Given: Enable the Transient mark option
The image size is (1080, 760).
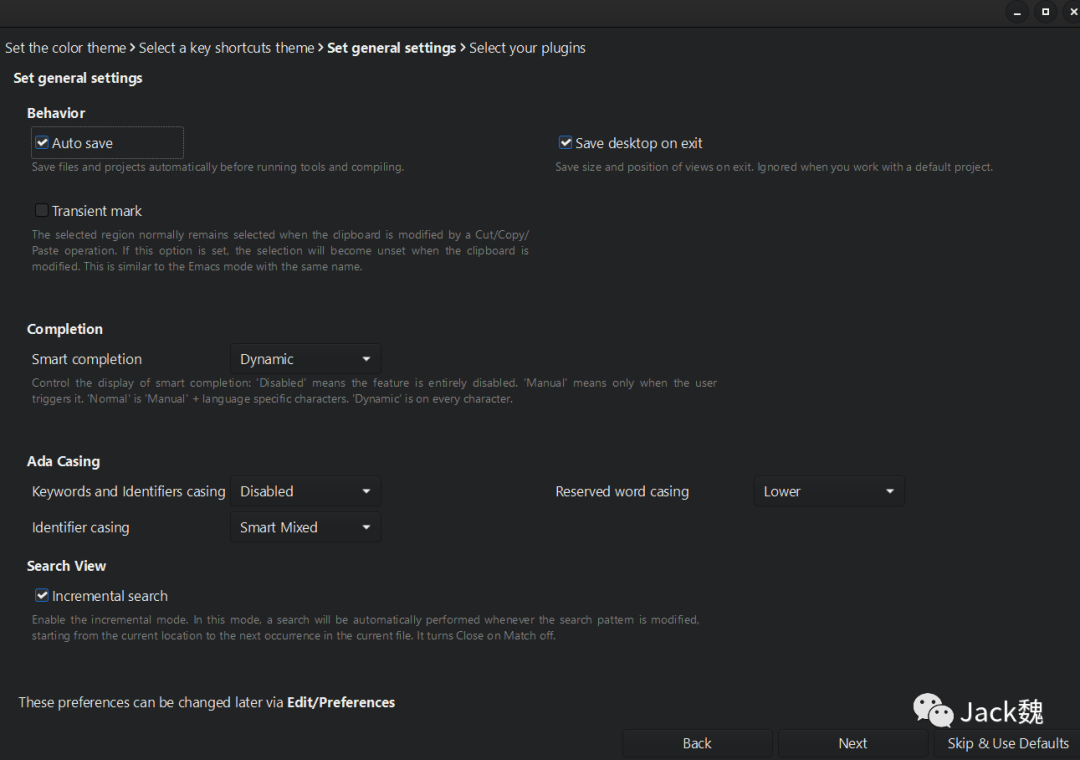Looking at the screenshot, I should pyautogui.click(x=42, y=211).
